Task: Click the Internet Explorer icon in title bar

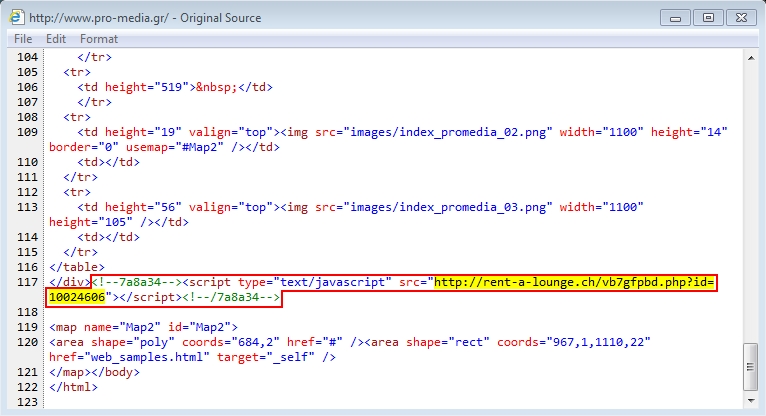Action: point(17,18)
